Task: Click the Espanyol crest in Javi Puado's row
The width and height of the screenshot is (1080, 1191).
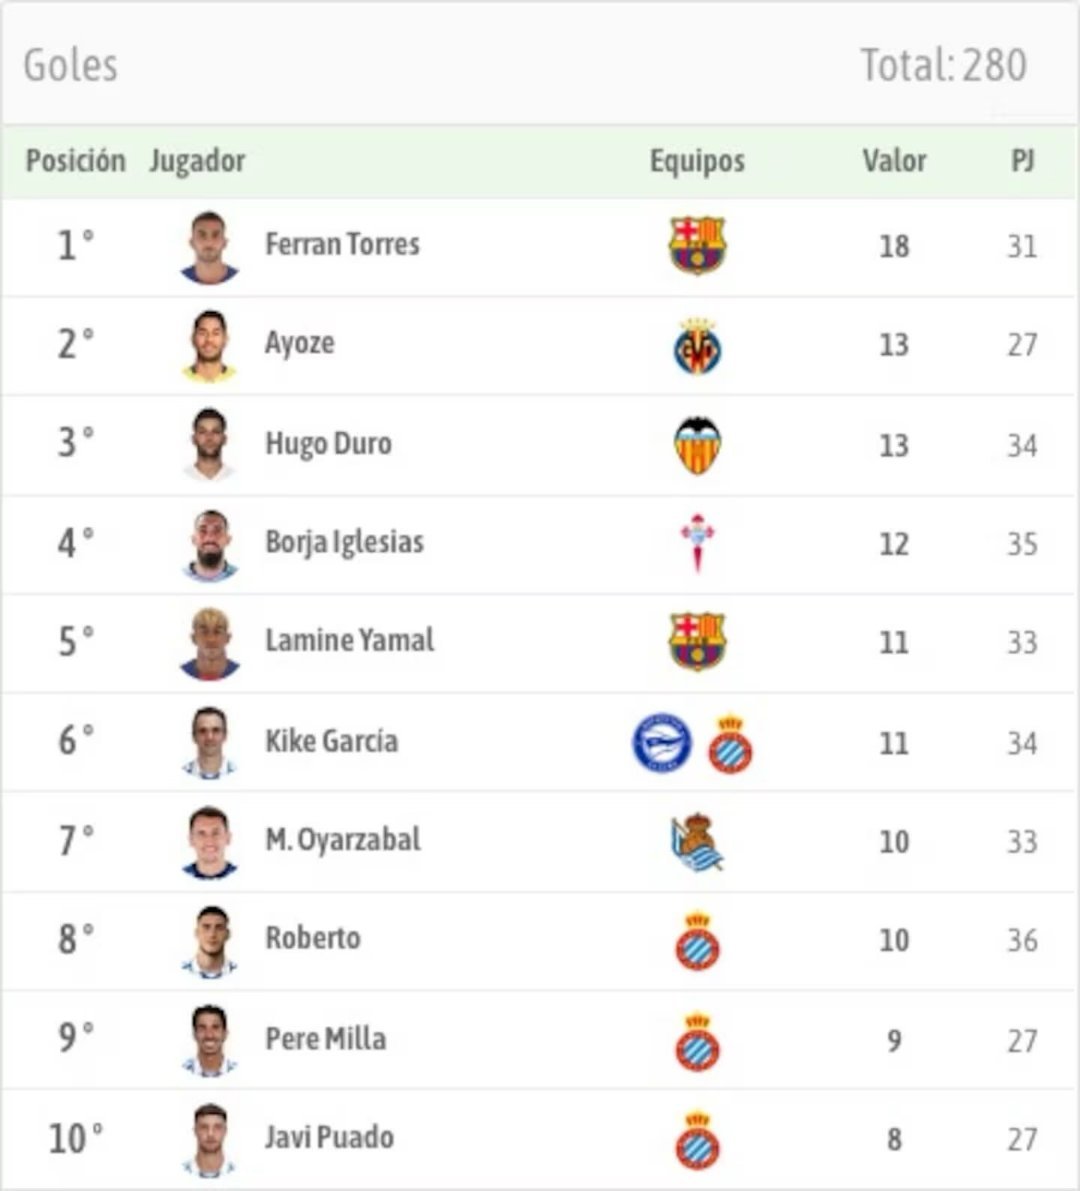Action: click(697, 1140)
